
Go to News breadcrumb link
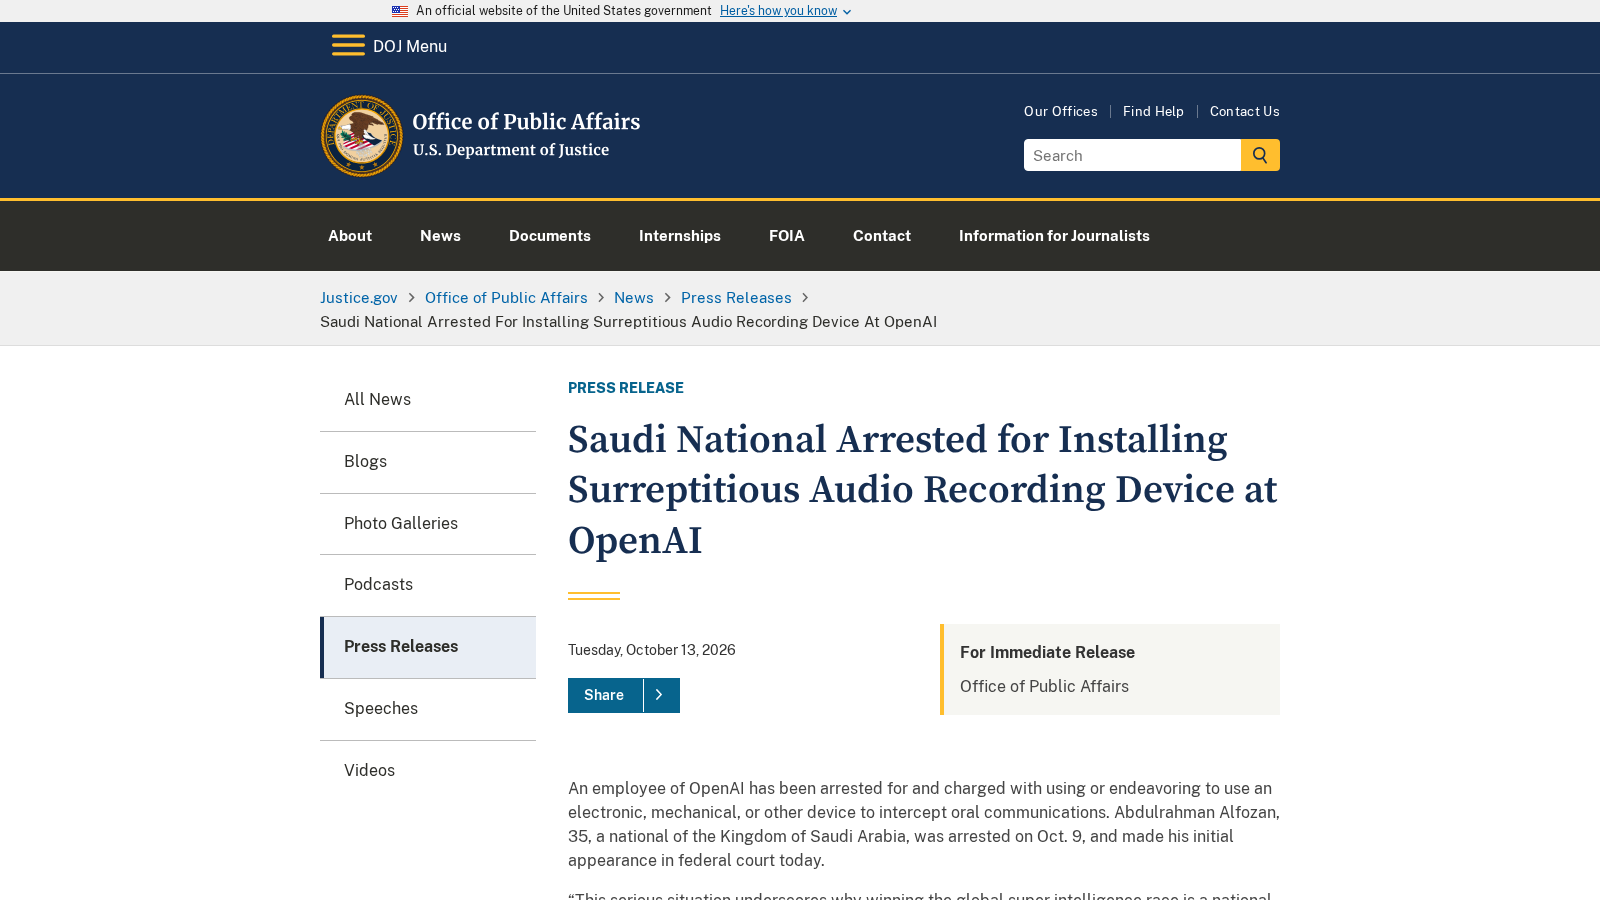[634, 298]
